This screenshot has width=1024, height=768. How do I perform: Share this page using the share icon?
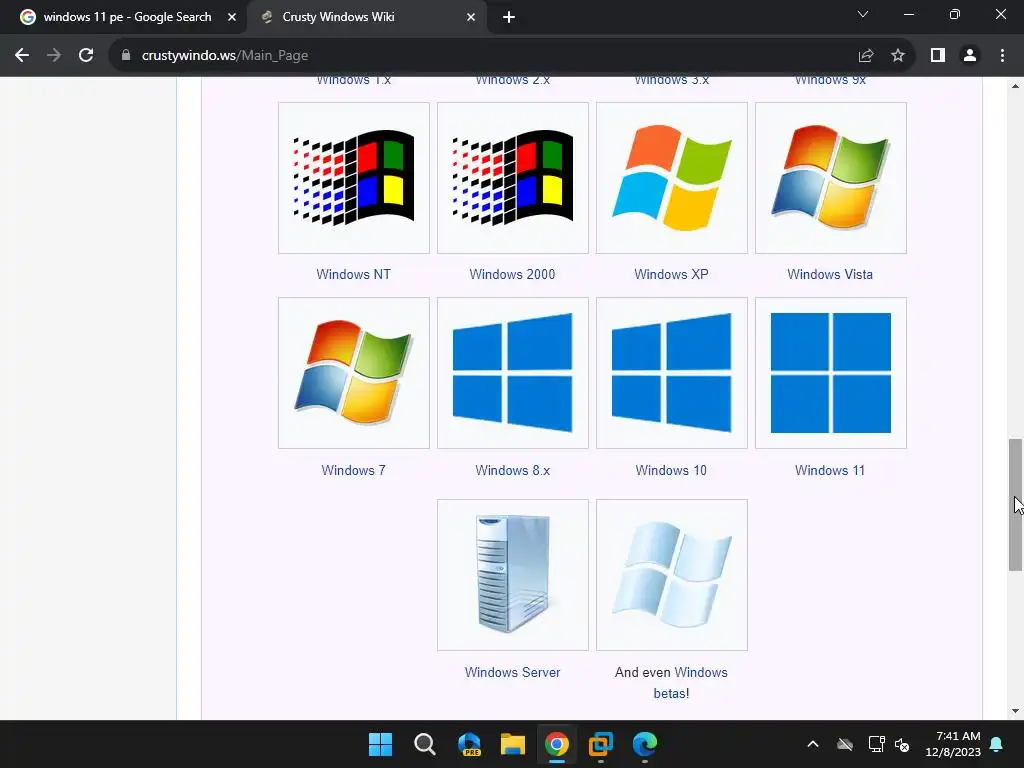[x=866, y=56]
